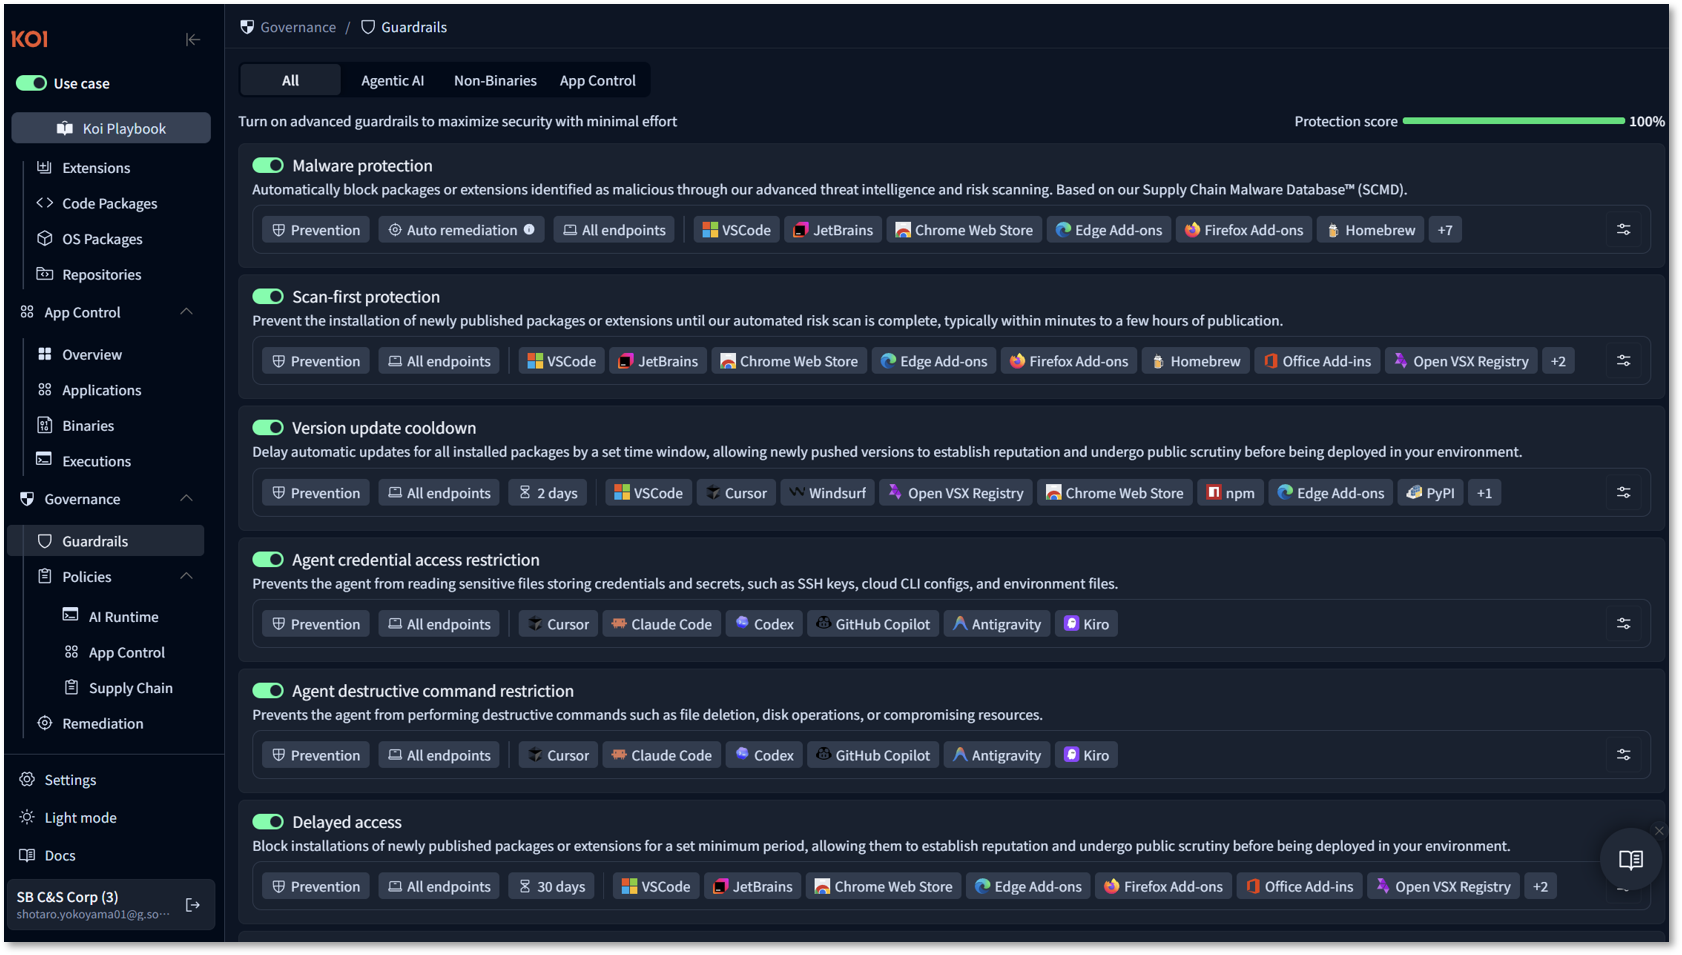The height and width of the screenshot is (955, 1682).
Task: Expand the +1 marketplaces in Version update cooldown
Action: point(1484,493)
